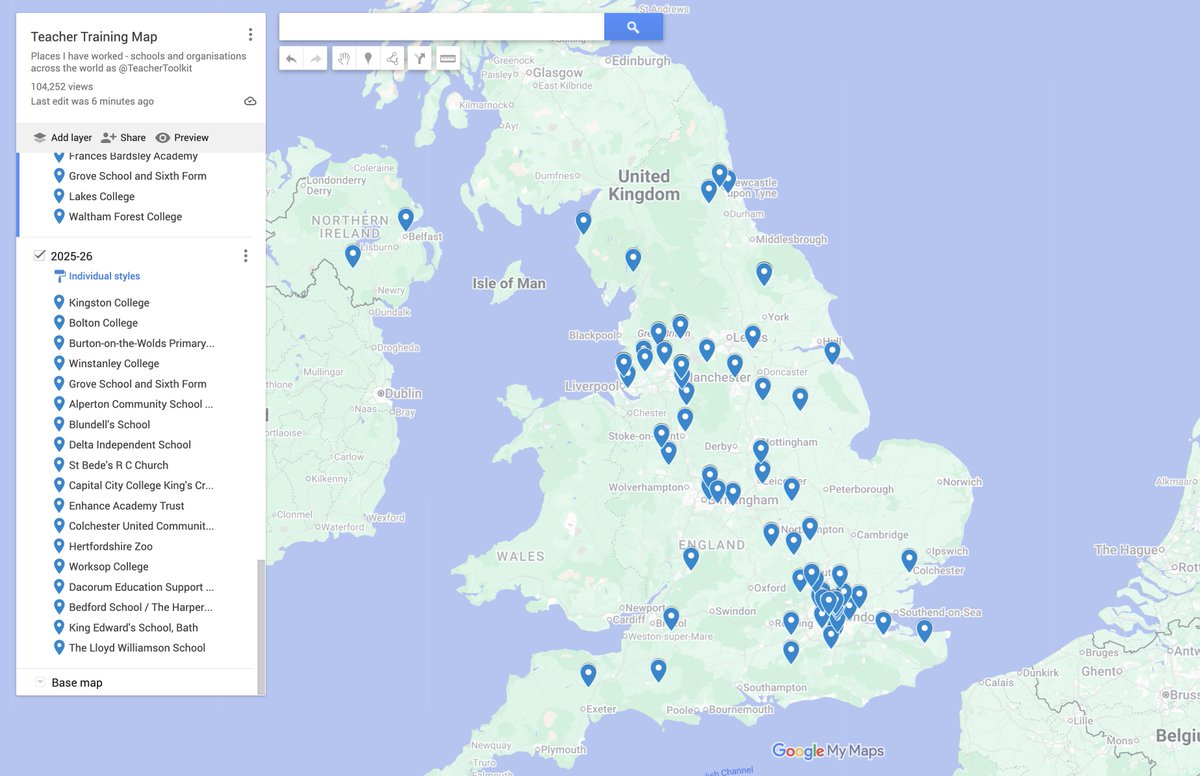Image resolution: width=1200 pixels, height=776 pixels.
Task: Click the Preview button
Action: [182, 138]
